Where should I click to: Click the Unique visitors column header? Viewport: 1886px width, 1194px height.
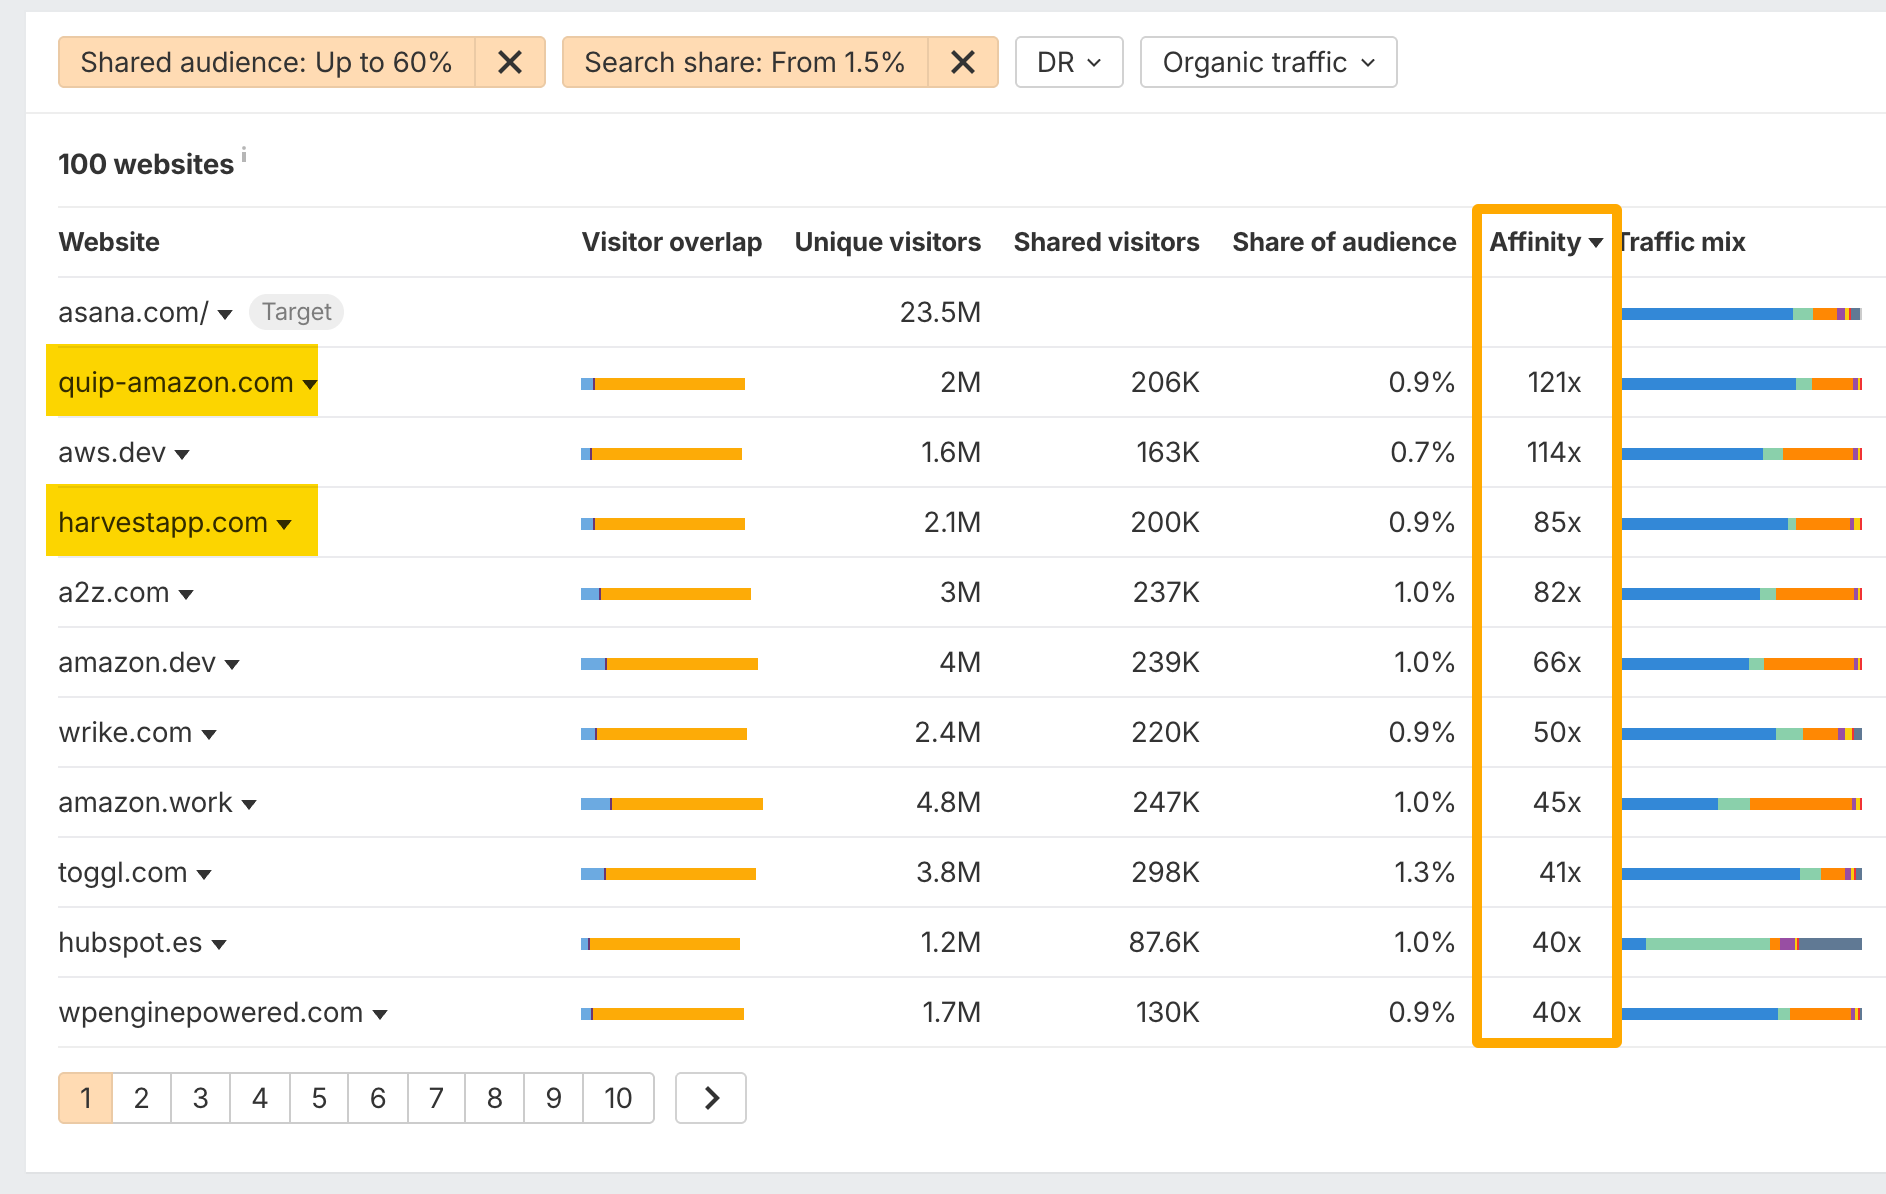[x=888, y=242]
